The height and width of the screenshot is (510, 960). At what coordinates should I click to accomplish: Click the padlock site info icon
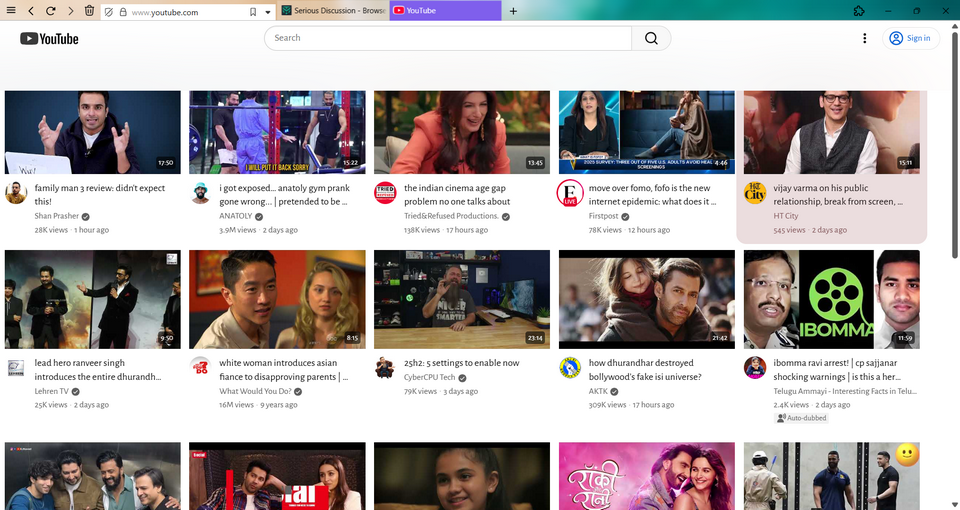coord(123,12)
